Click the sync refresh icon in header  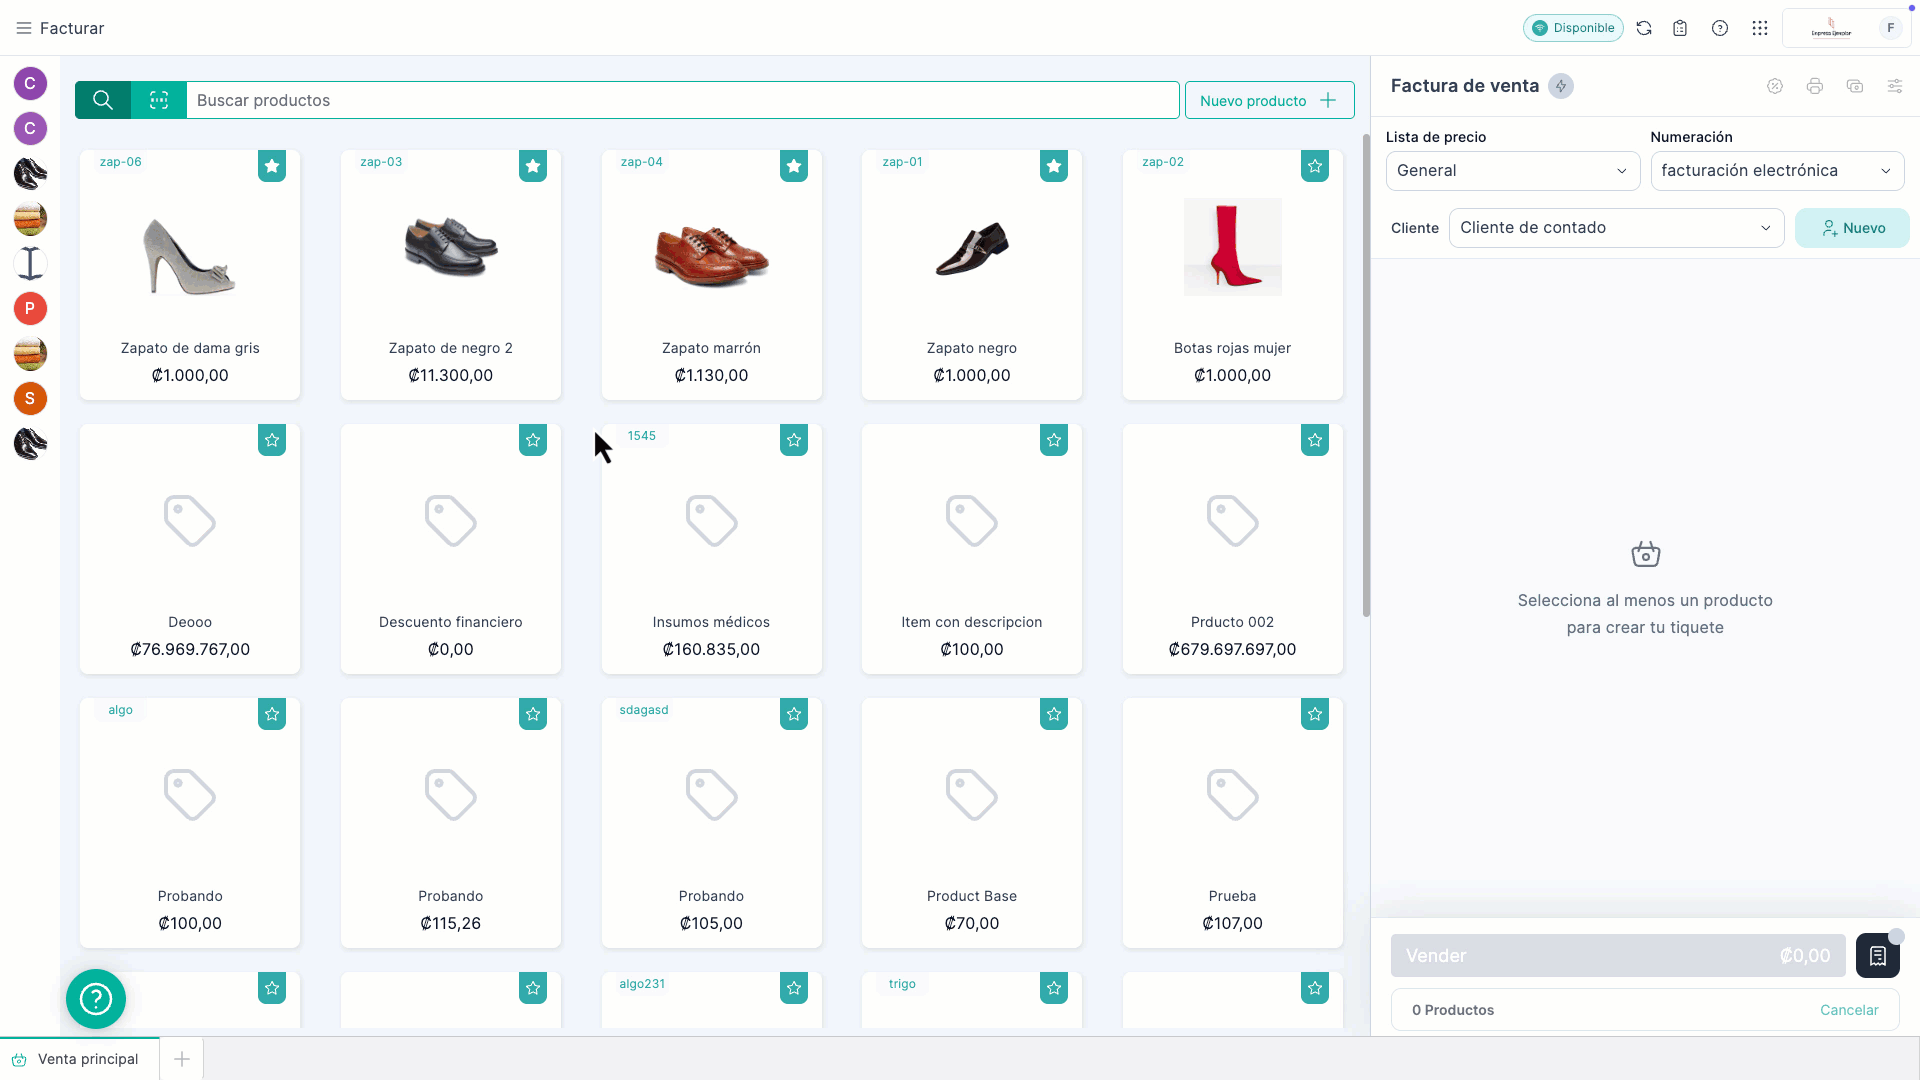tap(1644, 28)
